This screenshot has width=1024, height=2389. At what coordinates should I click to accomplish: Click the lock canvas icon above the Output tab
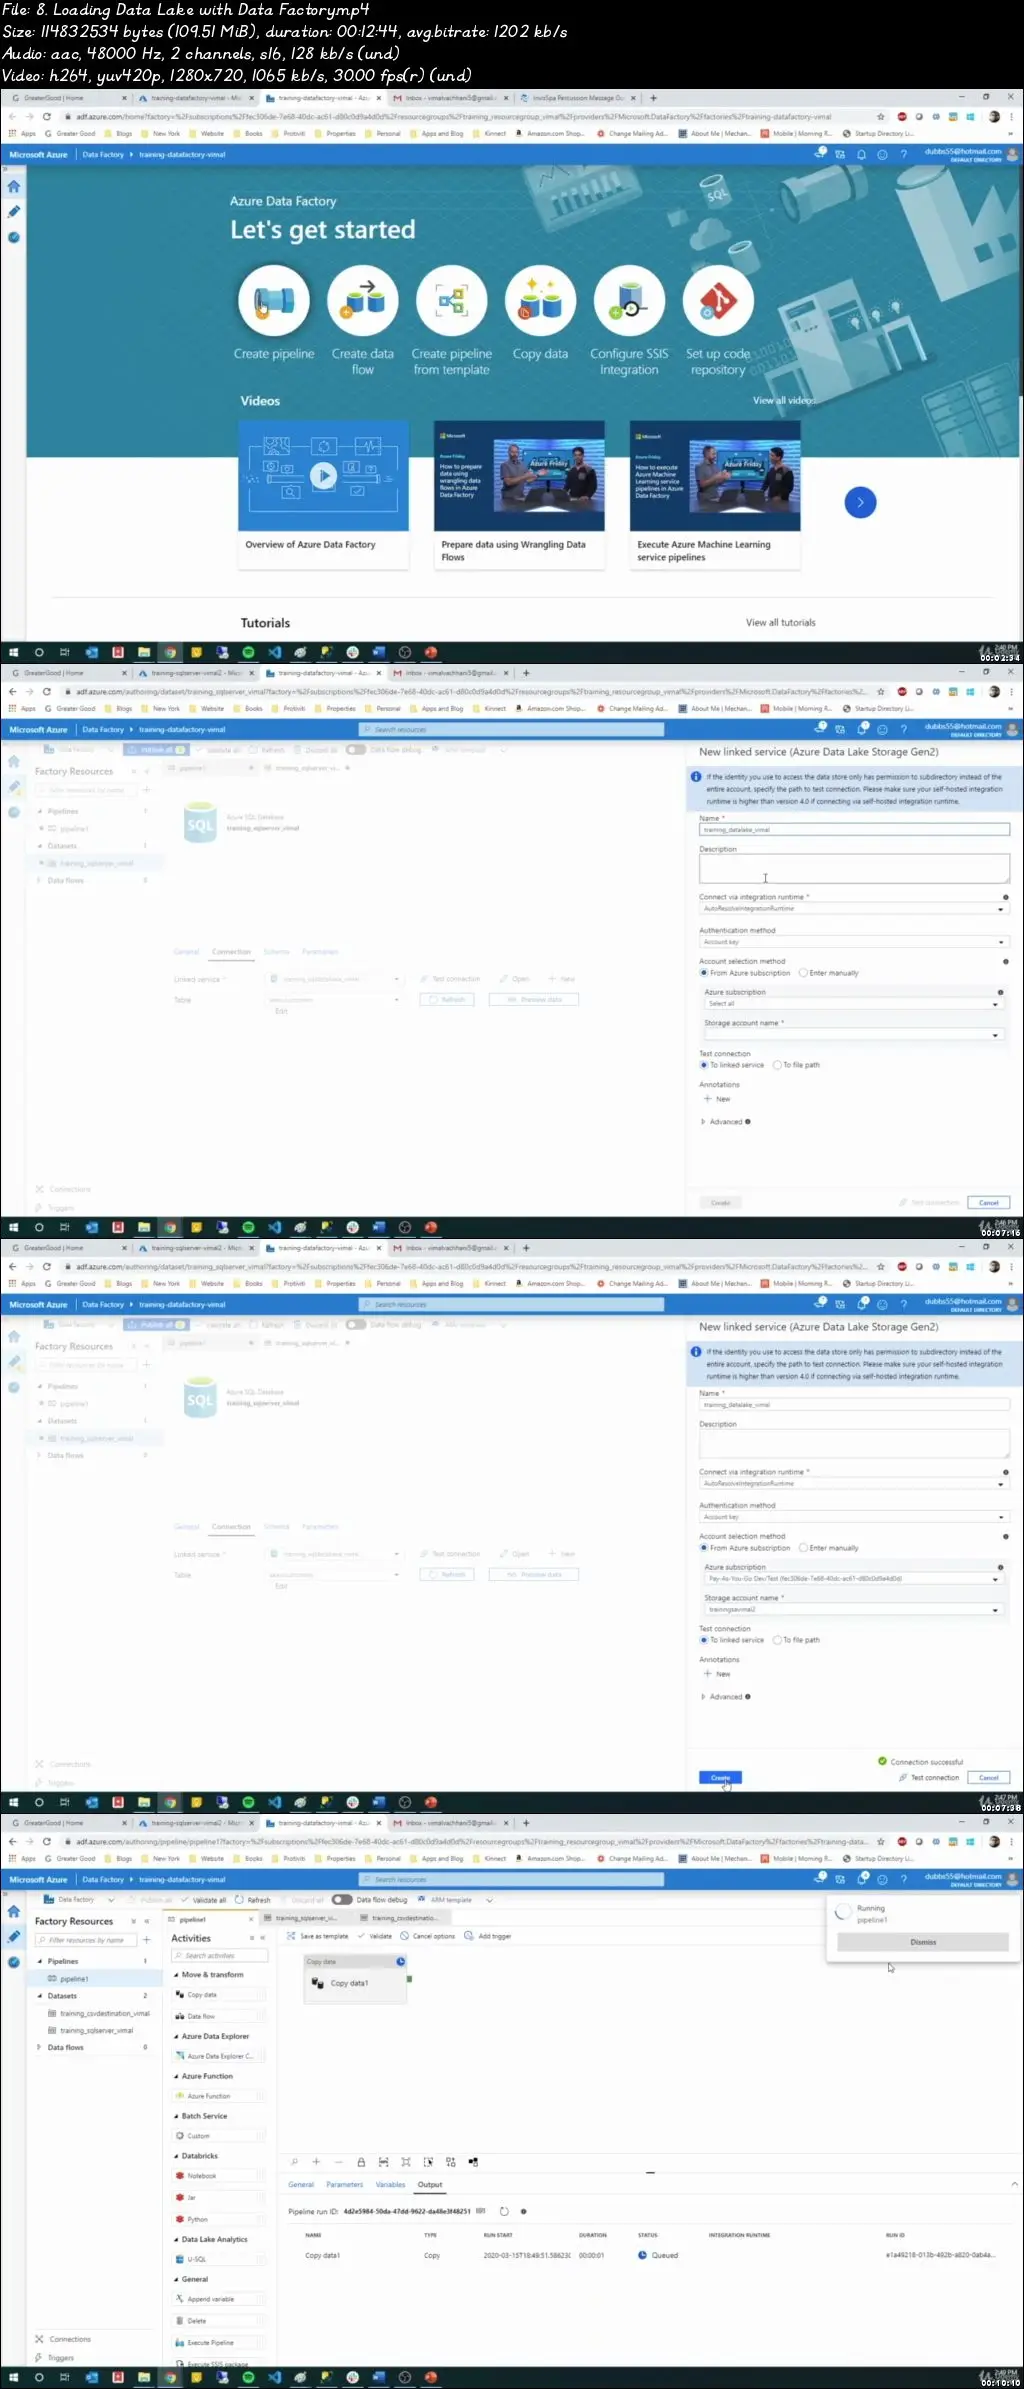[361, 2162]
